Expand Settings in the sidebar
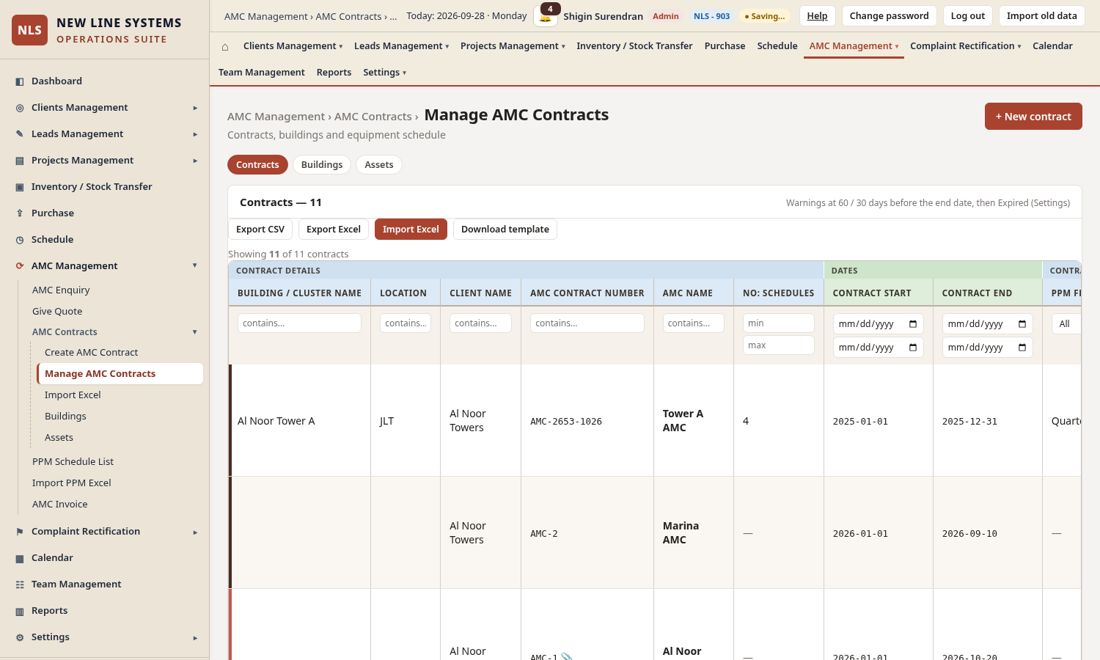 point(195,638)
